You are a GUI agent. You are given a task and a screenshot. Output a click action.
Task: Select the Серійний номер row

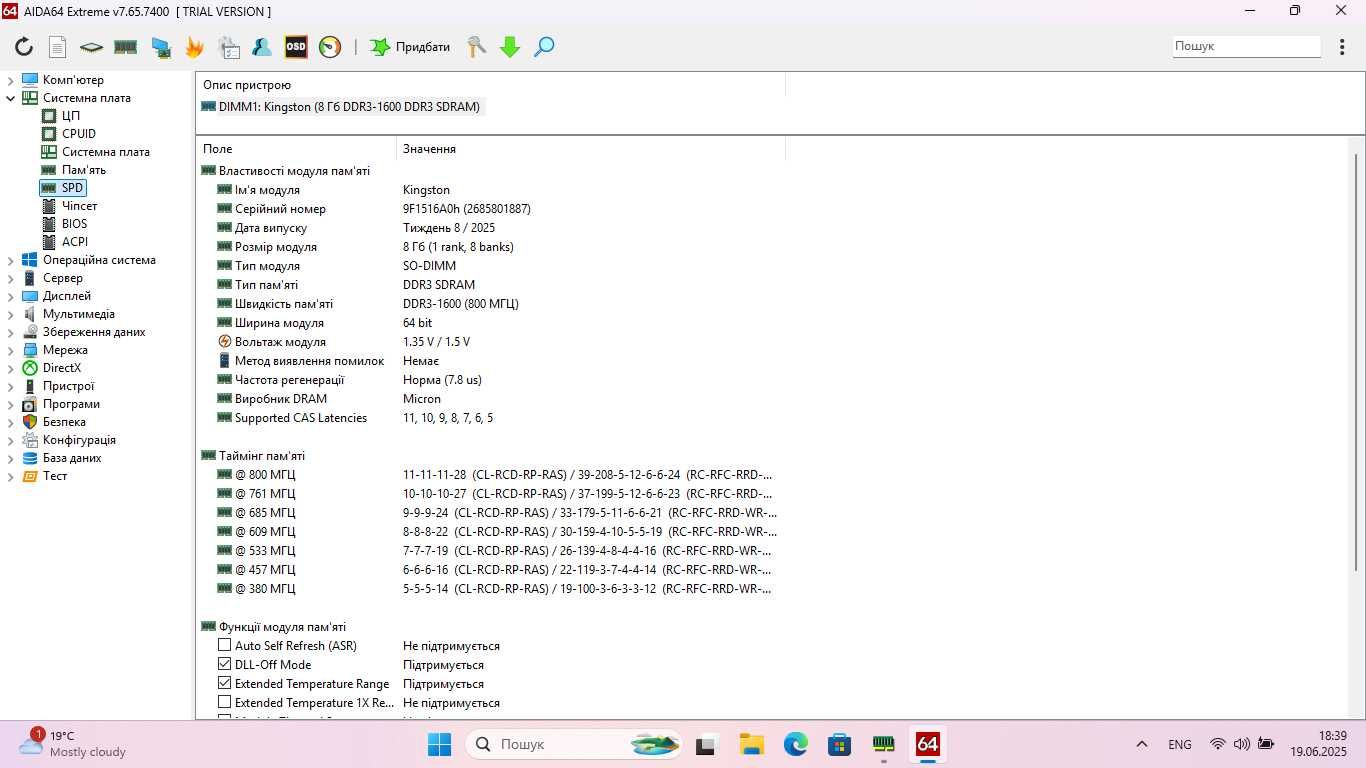(490, 209)
